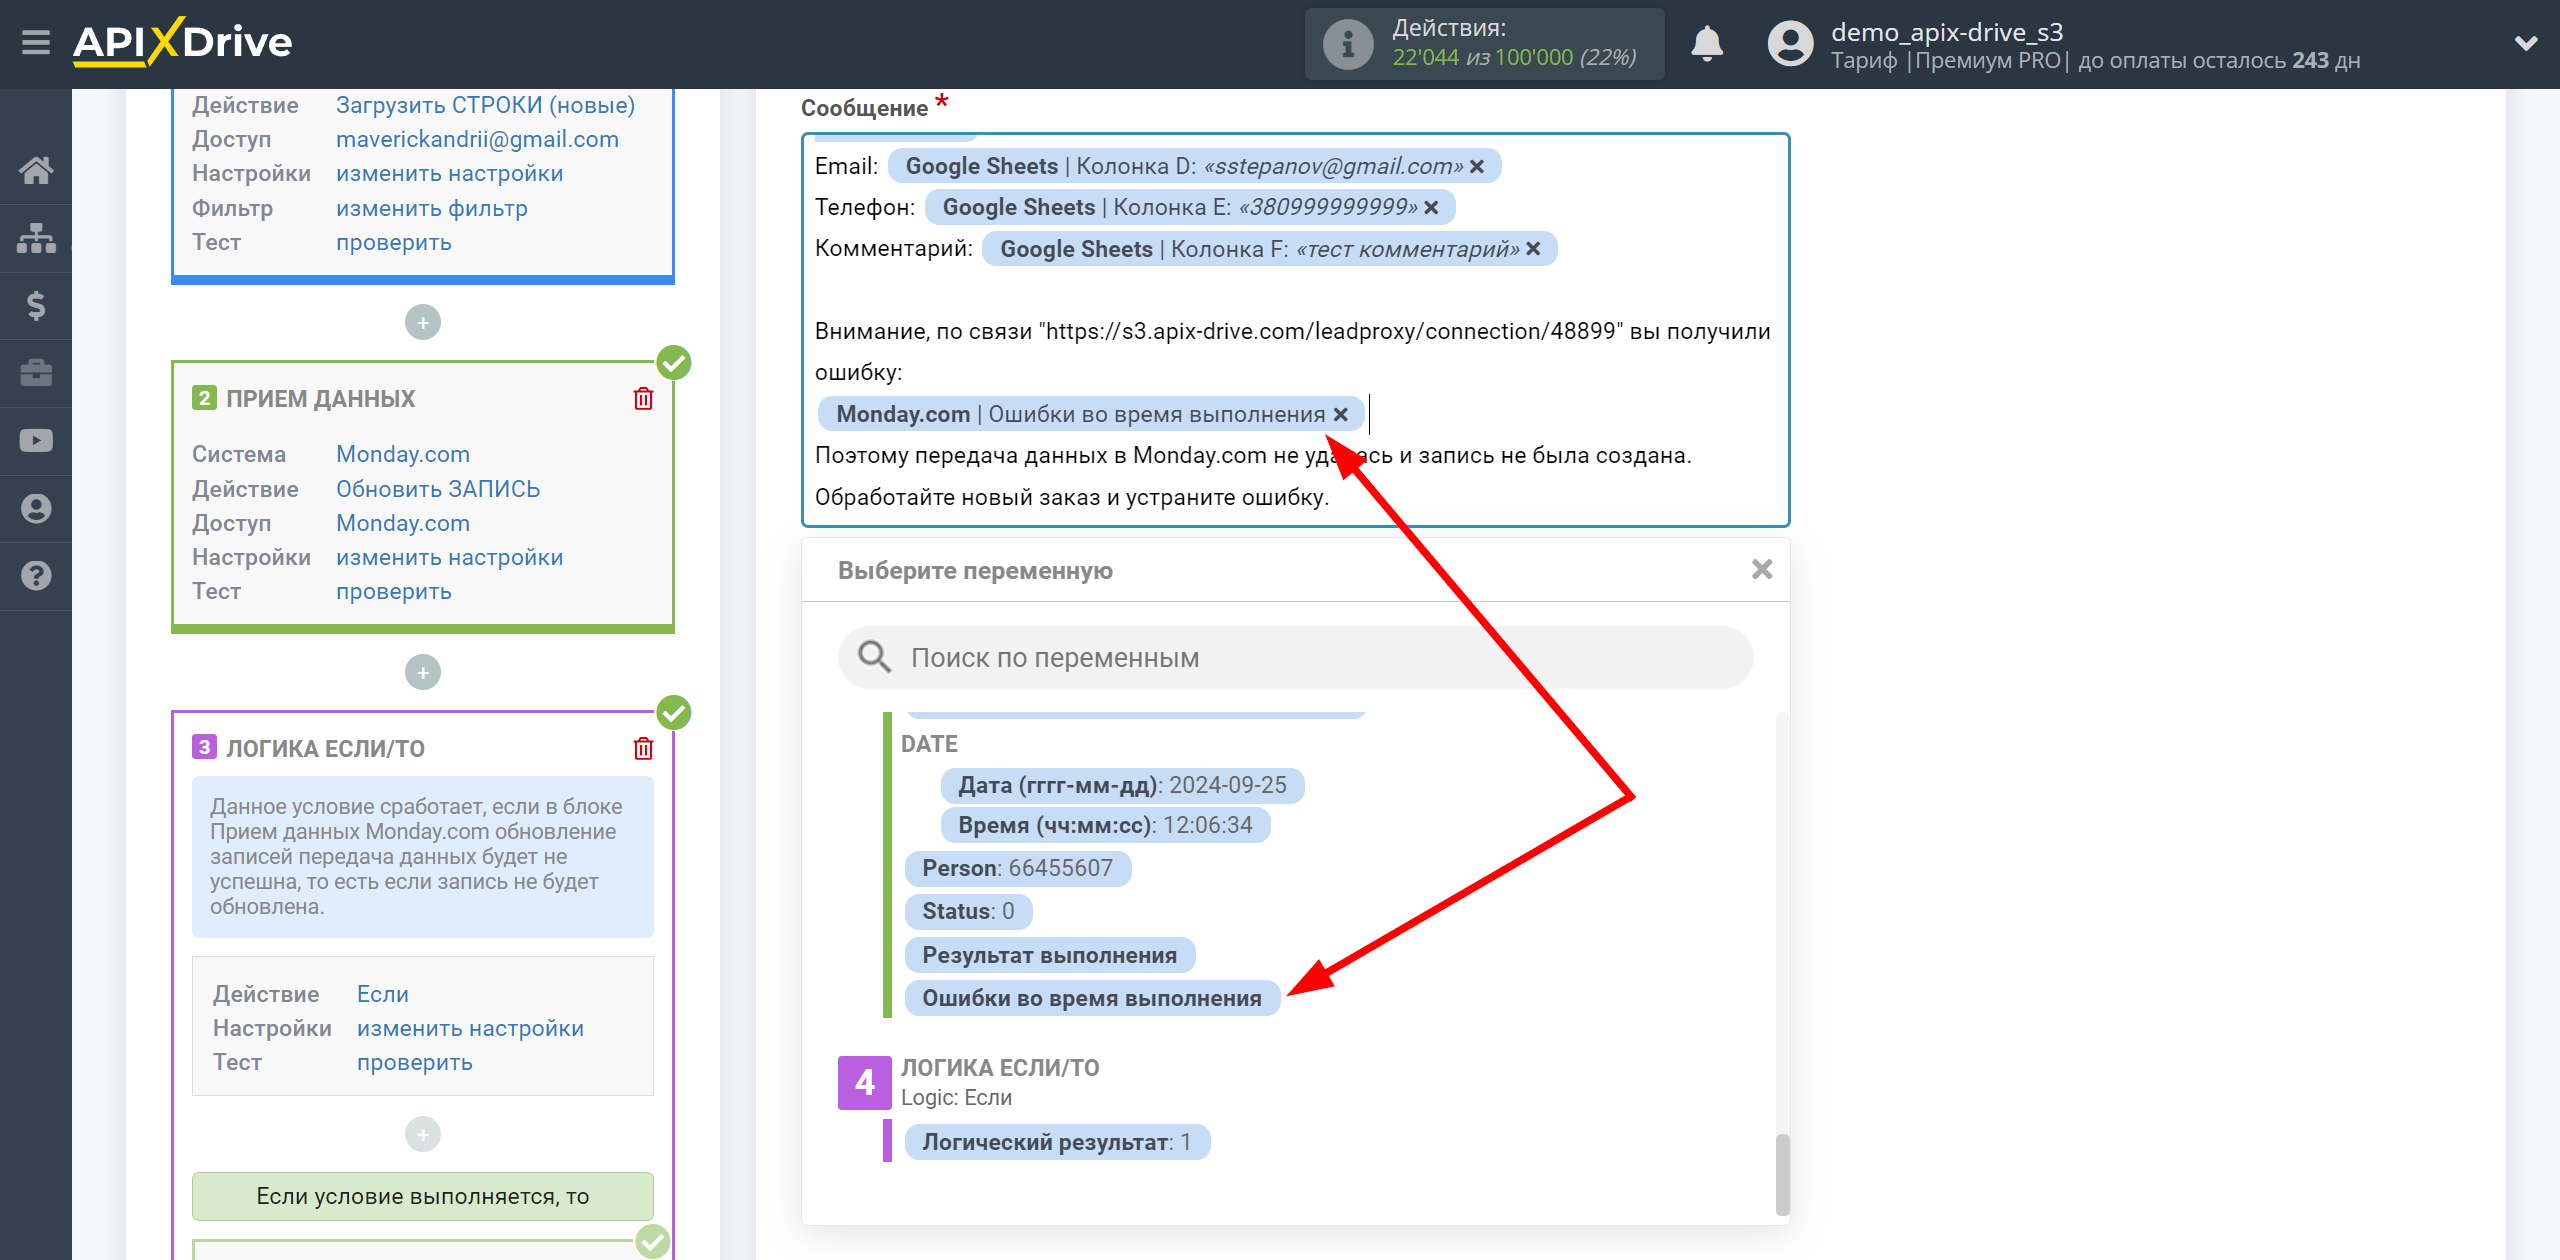2560x1260 pixels.
Task: Add step inside ЛОГИКА ЕСЛИ/ТО block
Action: click(423, 1134)
